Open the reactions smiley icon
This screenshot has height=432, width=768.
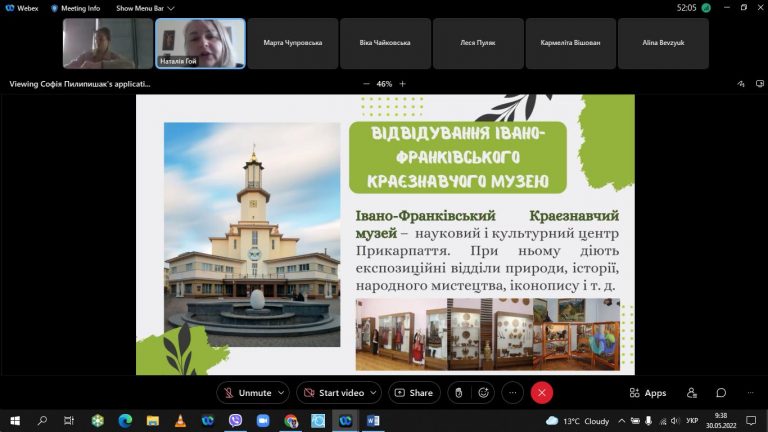[x=483, y=393]
